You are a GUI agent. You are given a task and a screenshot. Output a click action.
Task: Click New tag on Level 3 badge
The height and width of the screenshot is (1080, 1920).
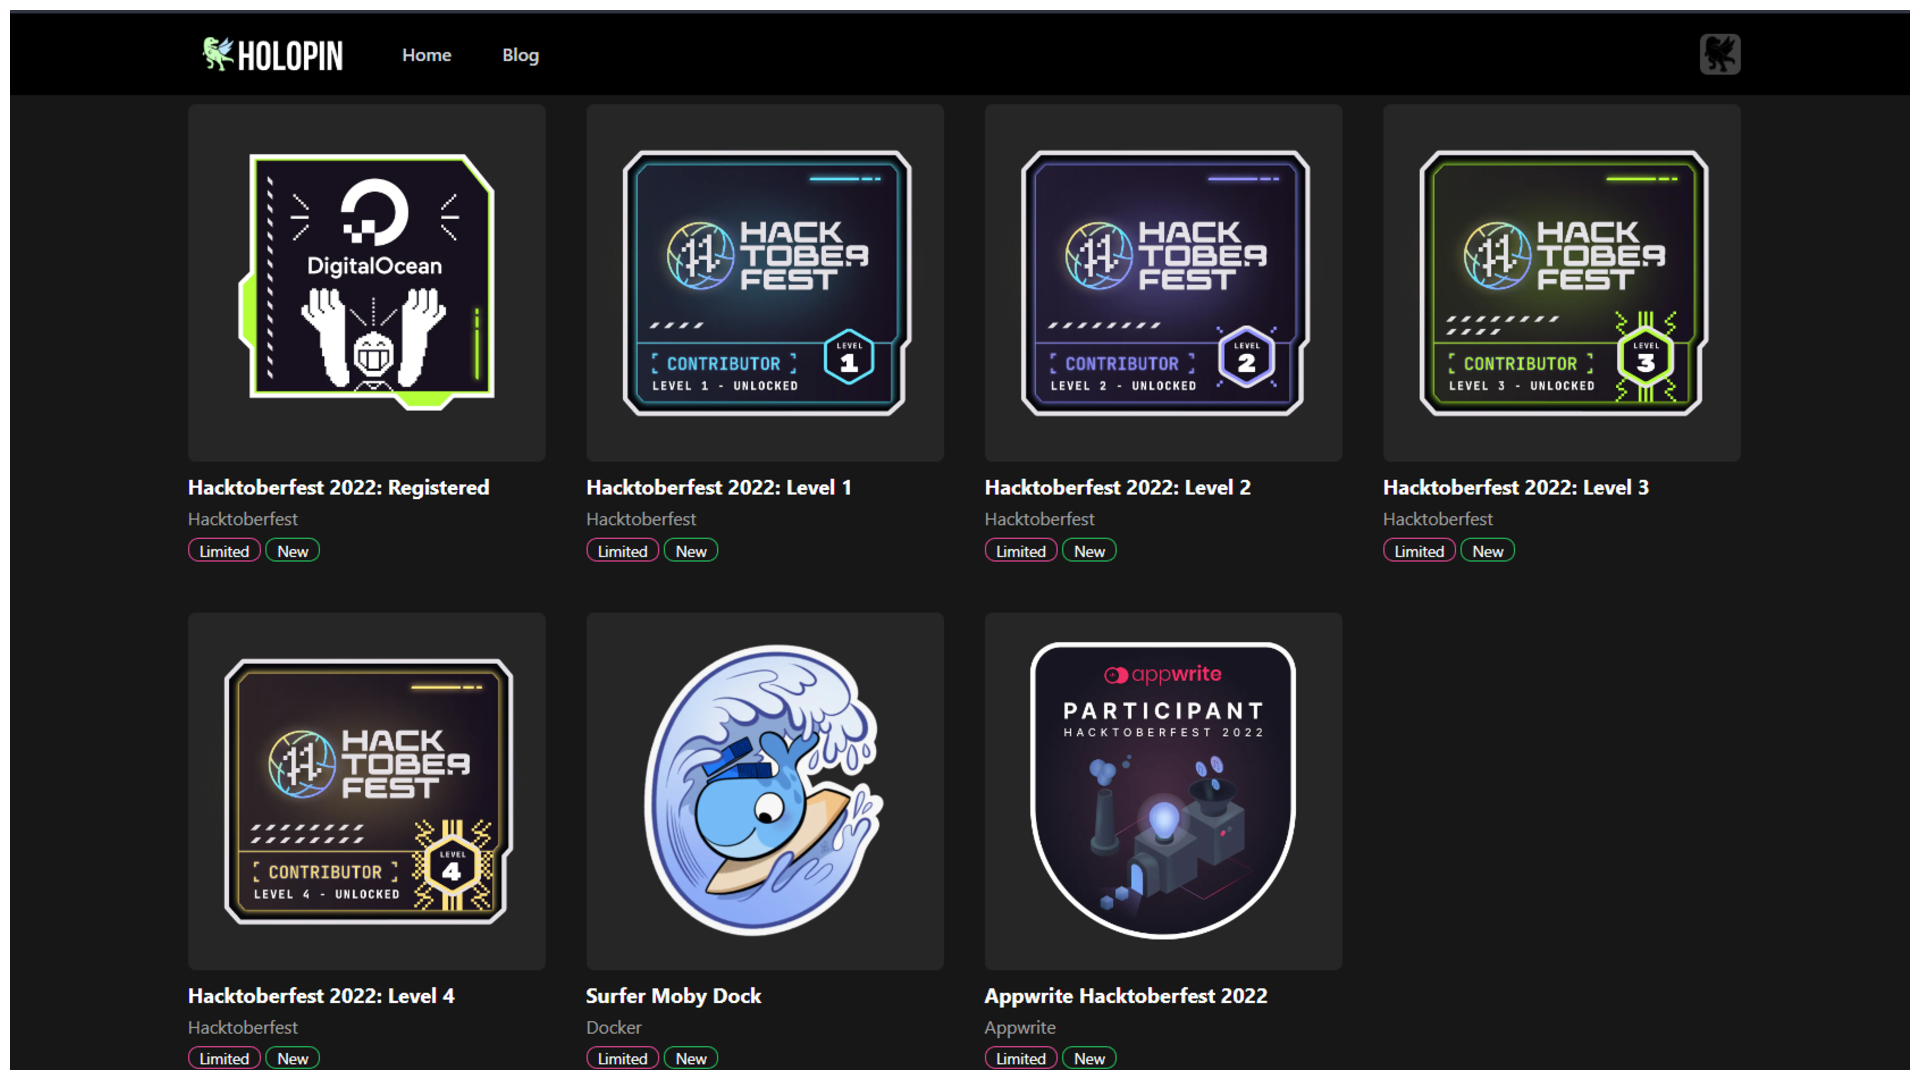(x=1487, y=551)
